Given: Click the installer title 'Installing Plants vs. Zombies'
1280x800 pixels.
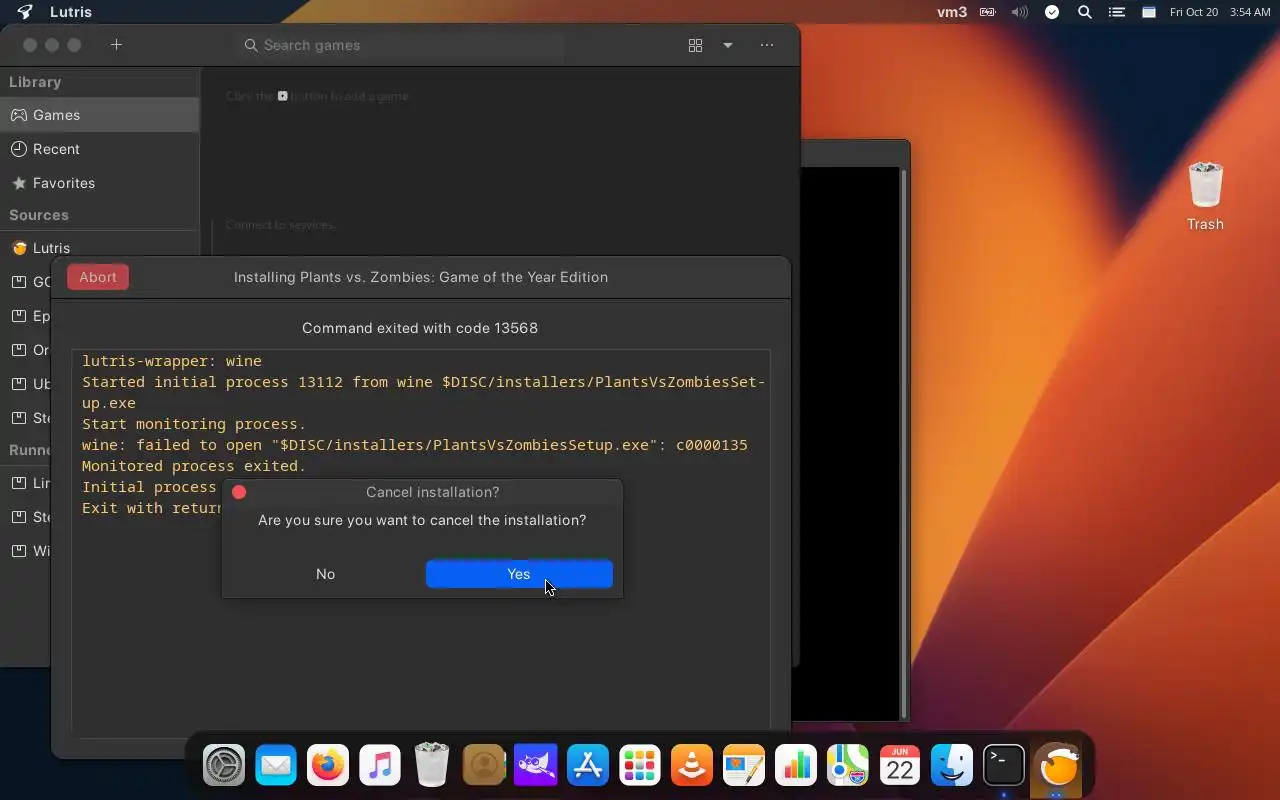Looking at the screenshot, I should point(421,277).
